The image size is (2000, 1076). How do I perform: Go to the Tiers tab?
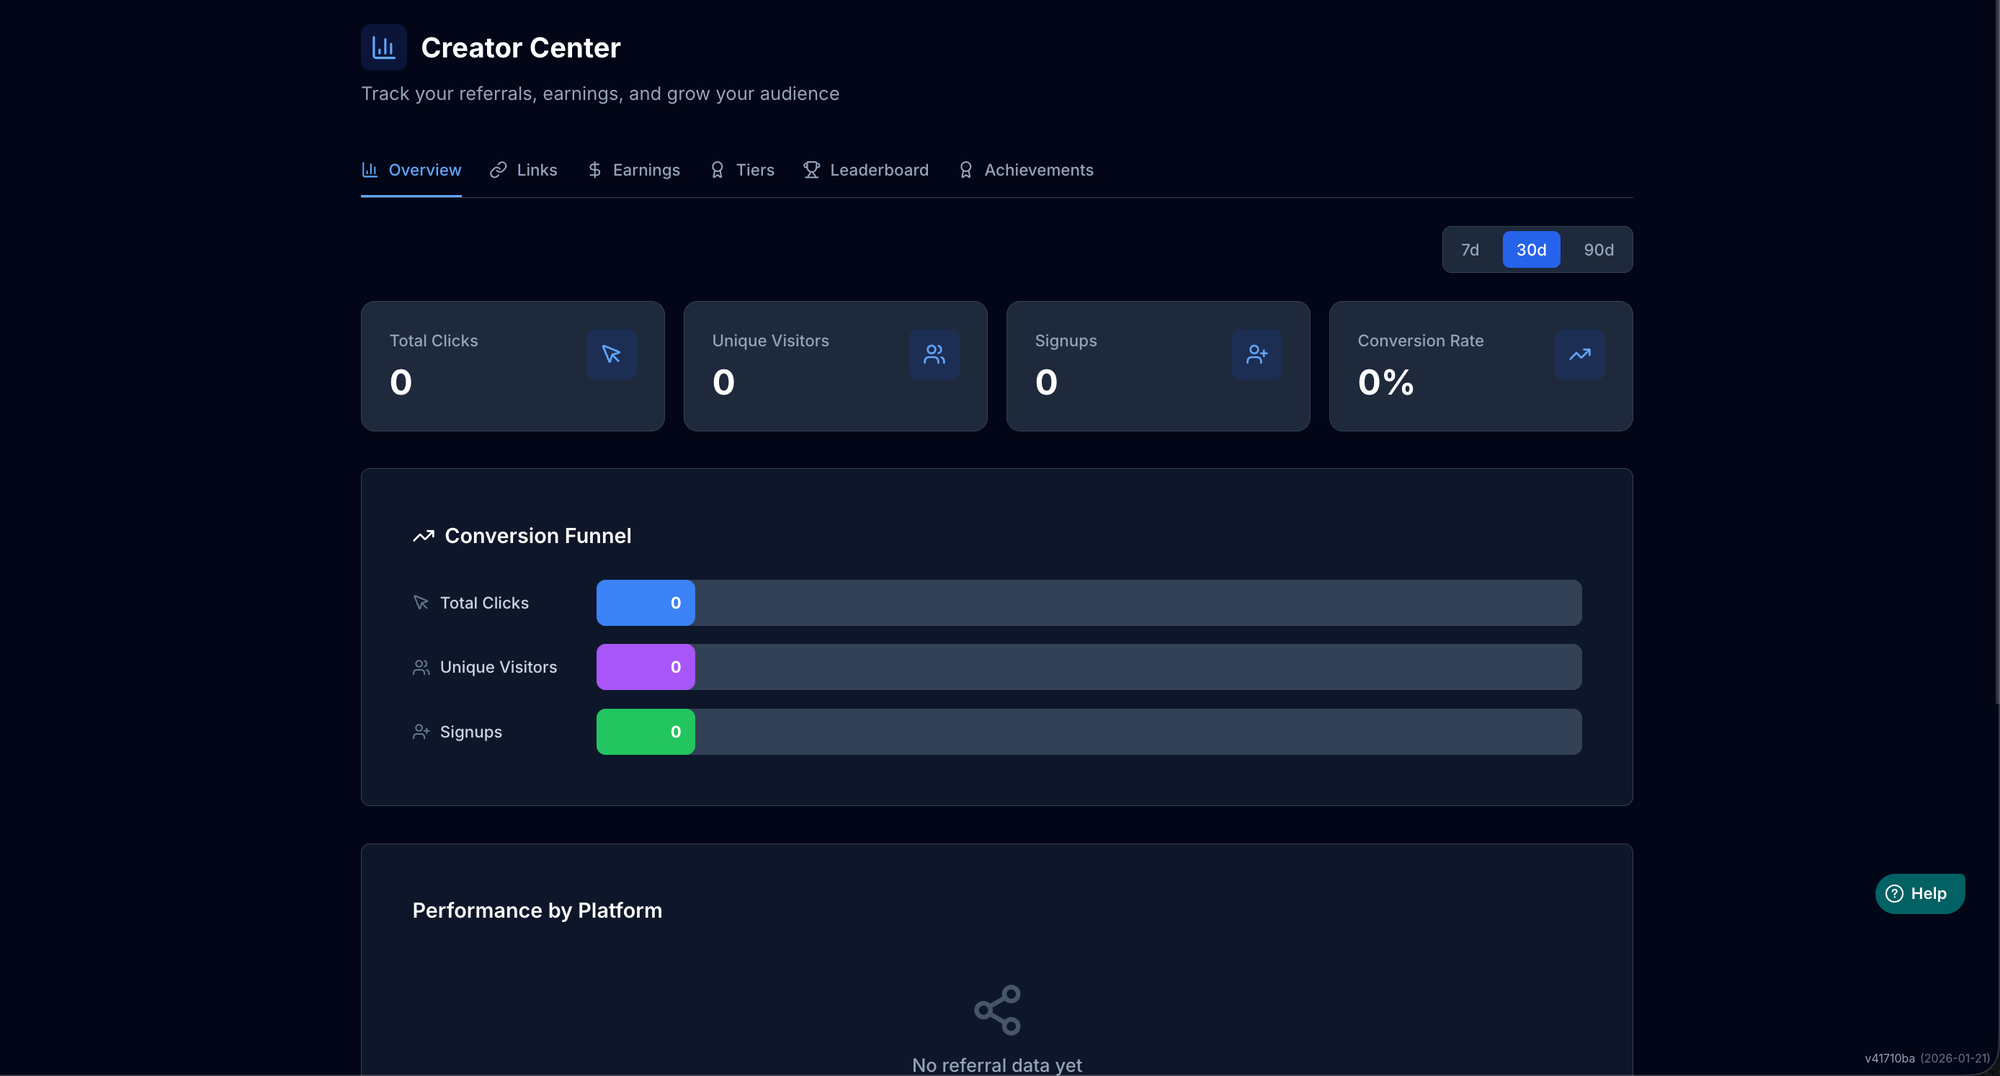(742, 170)
